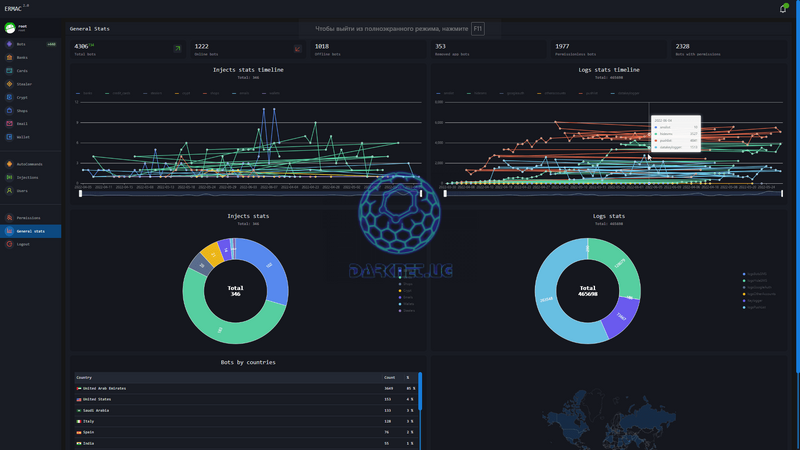Toggle wallets series in Injects timeline legend
Viewport: 800px width, 450px height.
click(271, 93)
